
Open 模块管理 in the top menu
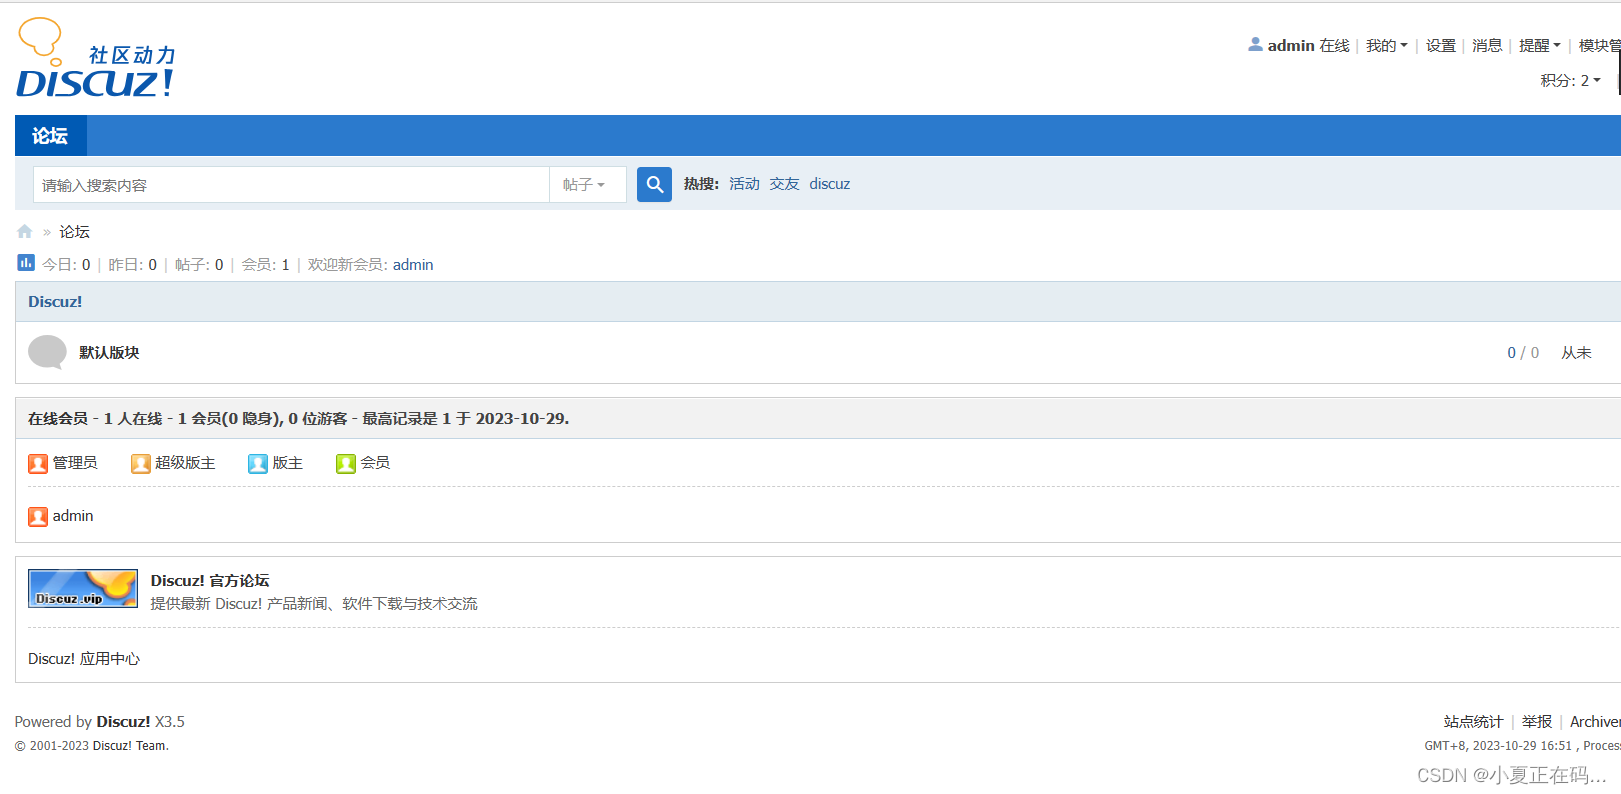pos(1600,46)
